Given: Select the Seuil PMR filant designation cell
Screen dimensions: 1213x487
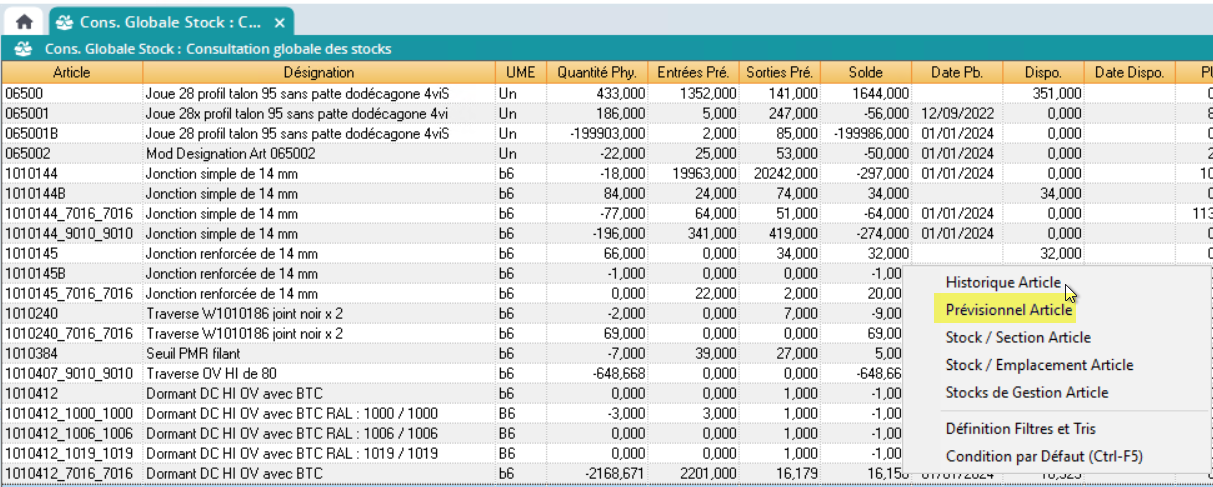Looking at the screenshot, I should 193,353.
